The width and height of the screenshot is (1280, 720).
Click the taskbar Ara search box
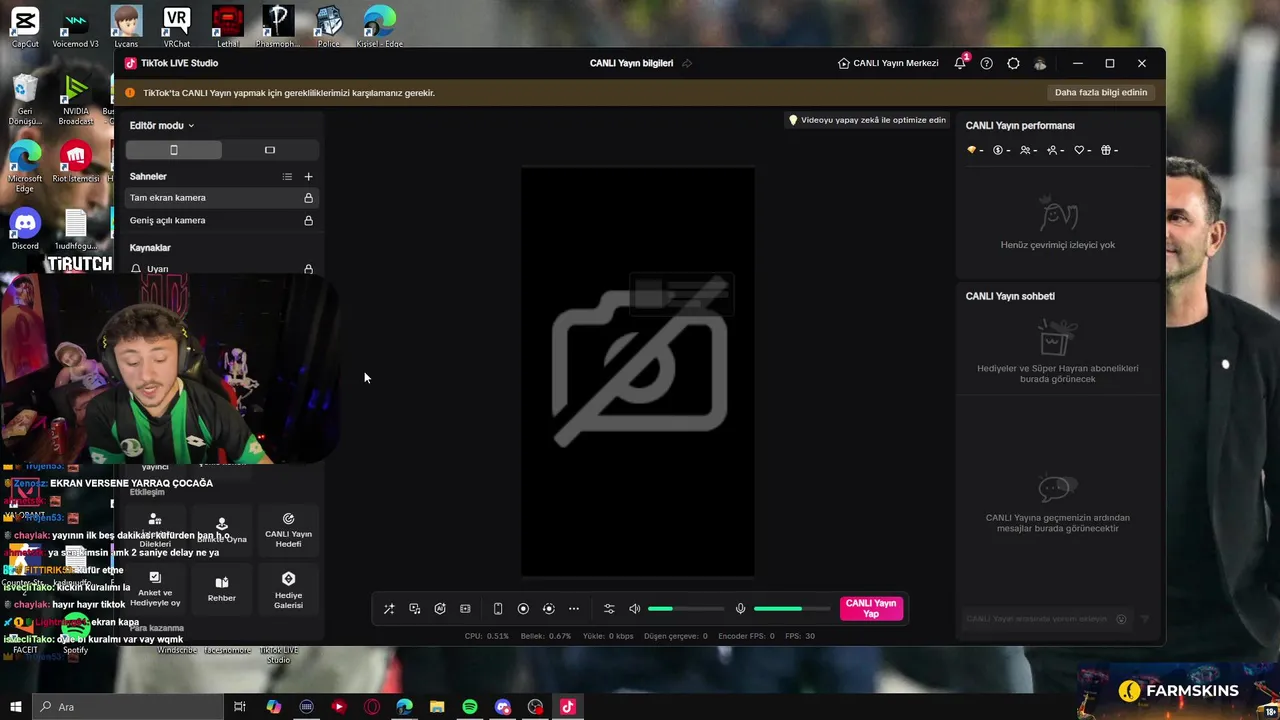[x=128, y=707]
